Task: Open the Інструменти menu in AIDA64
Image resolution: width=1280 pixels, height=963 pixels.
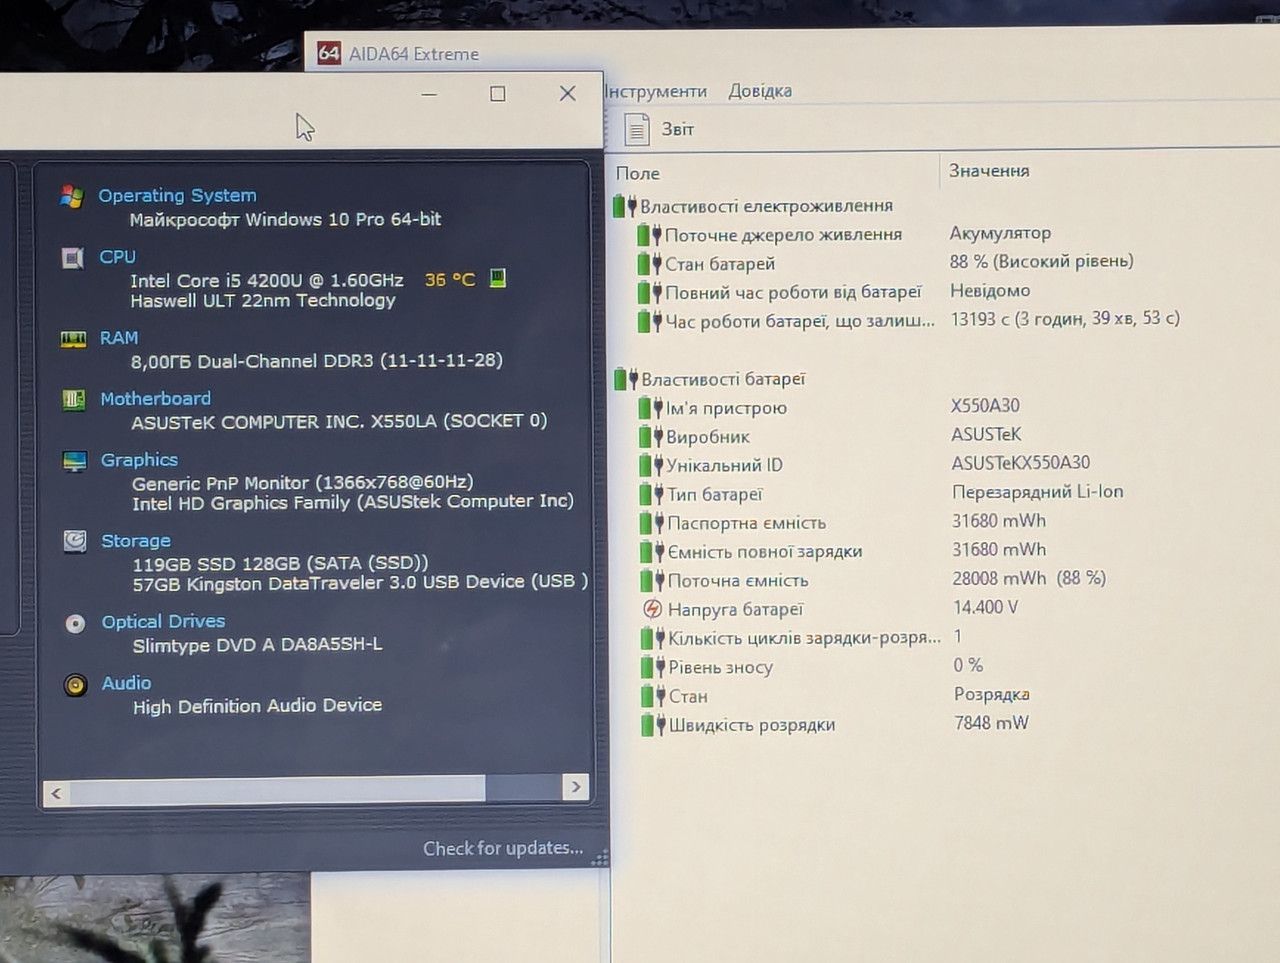Action: point(656,92)
